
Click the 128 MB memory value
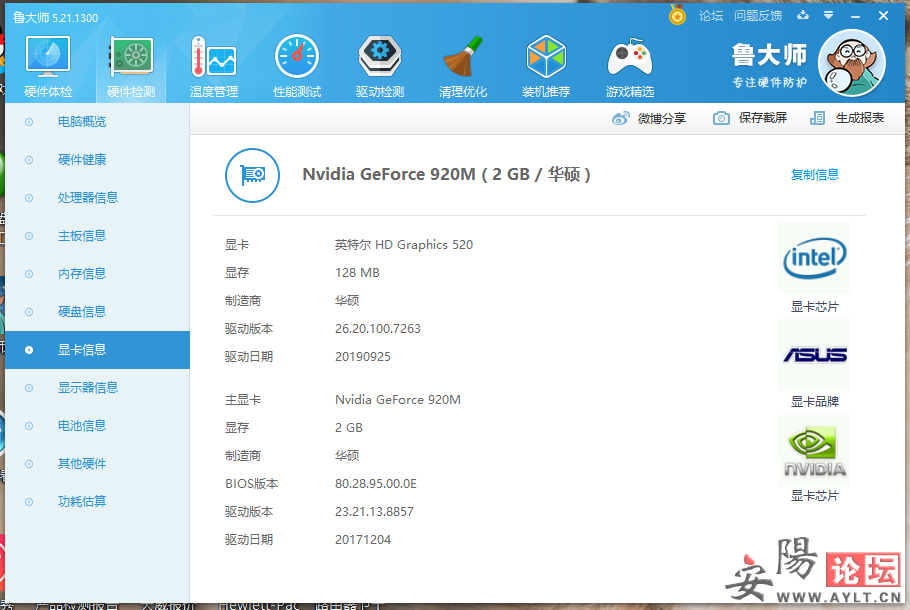pyautogui.click(x=357, y=273)
